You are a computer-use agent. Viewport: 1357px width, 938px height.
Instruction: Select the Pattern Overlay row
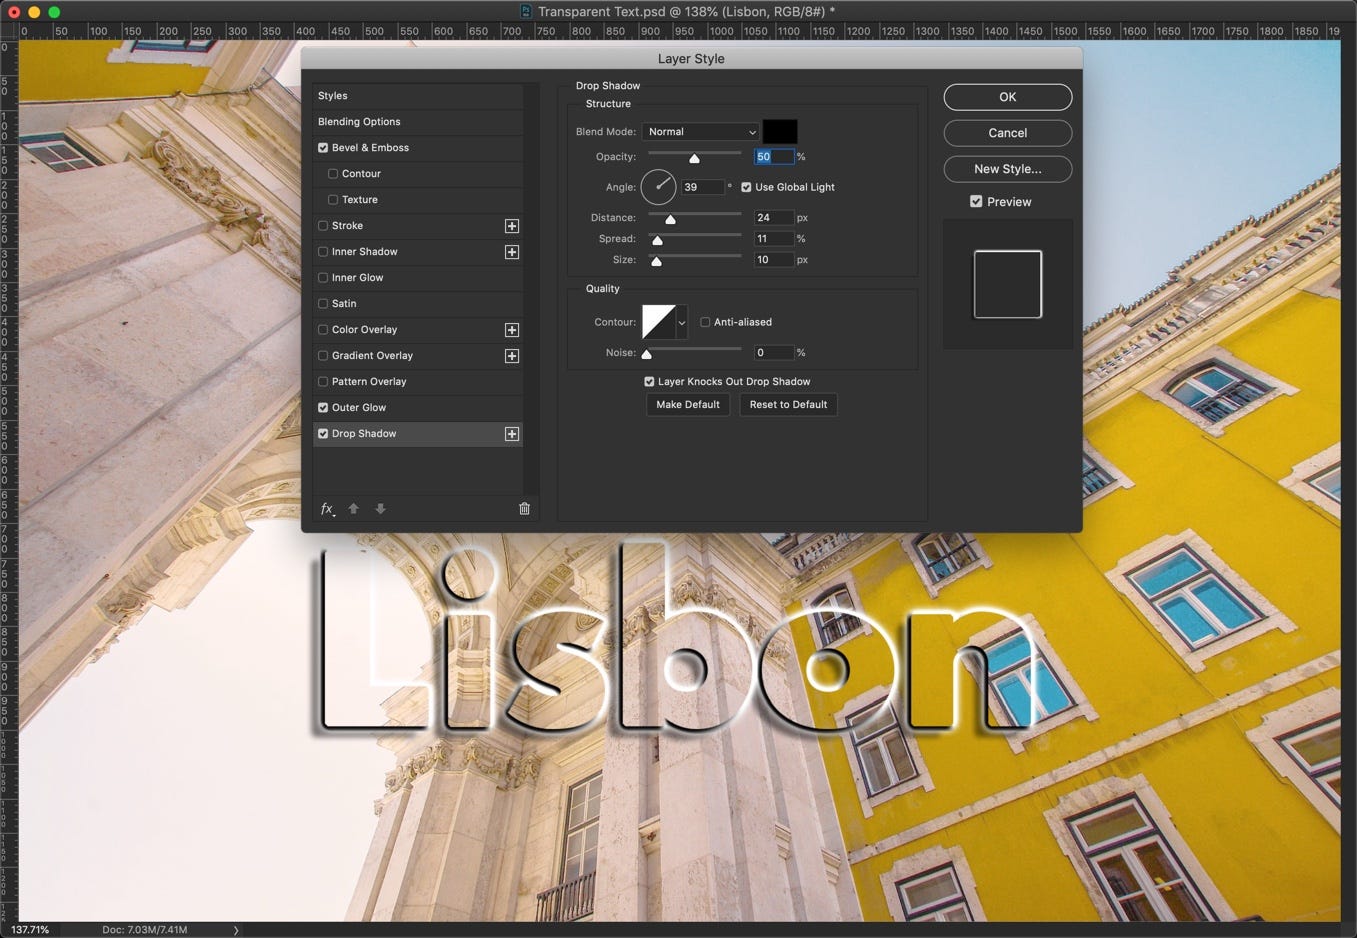click(418, 382)
